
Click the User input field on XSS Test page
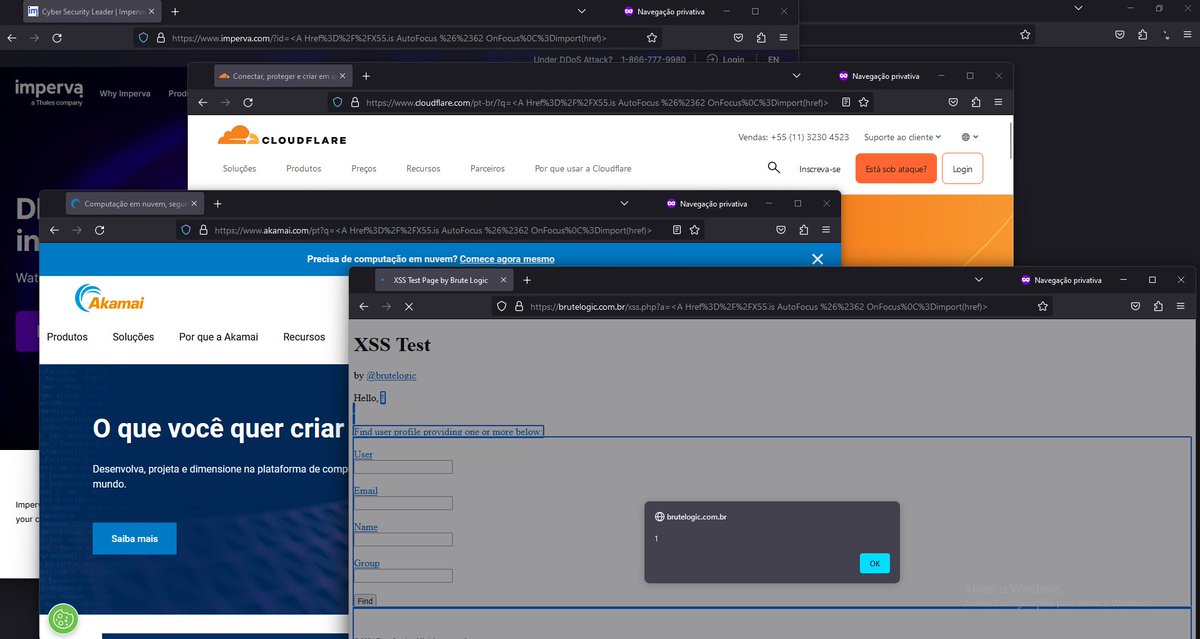[x=403, y=467]
